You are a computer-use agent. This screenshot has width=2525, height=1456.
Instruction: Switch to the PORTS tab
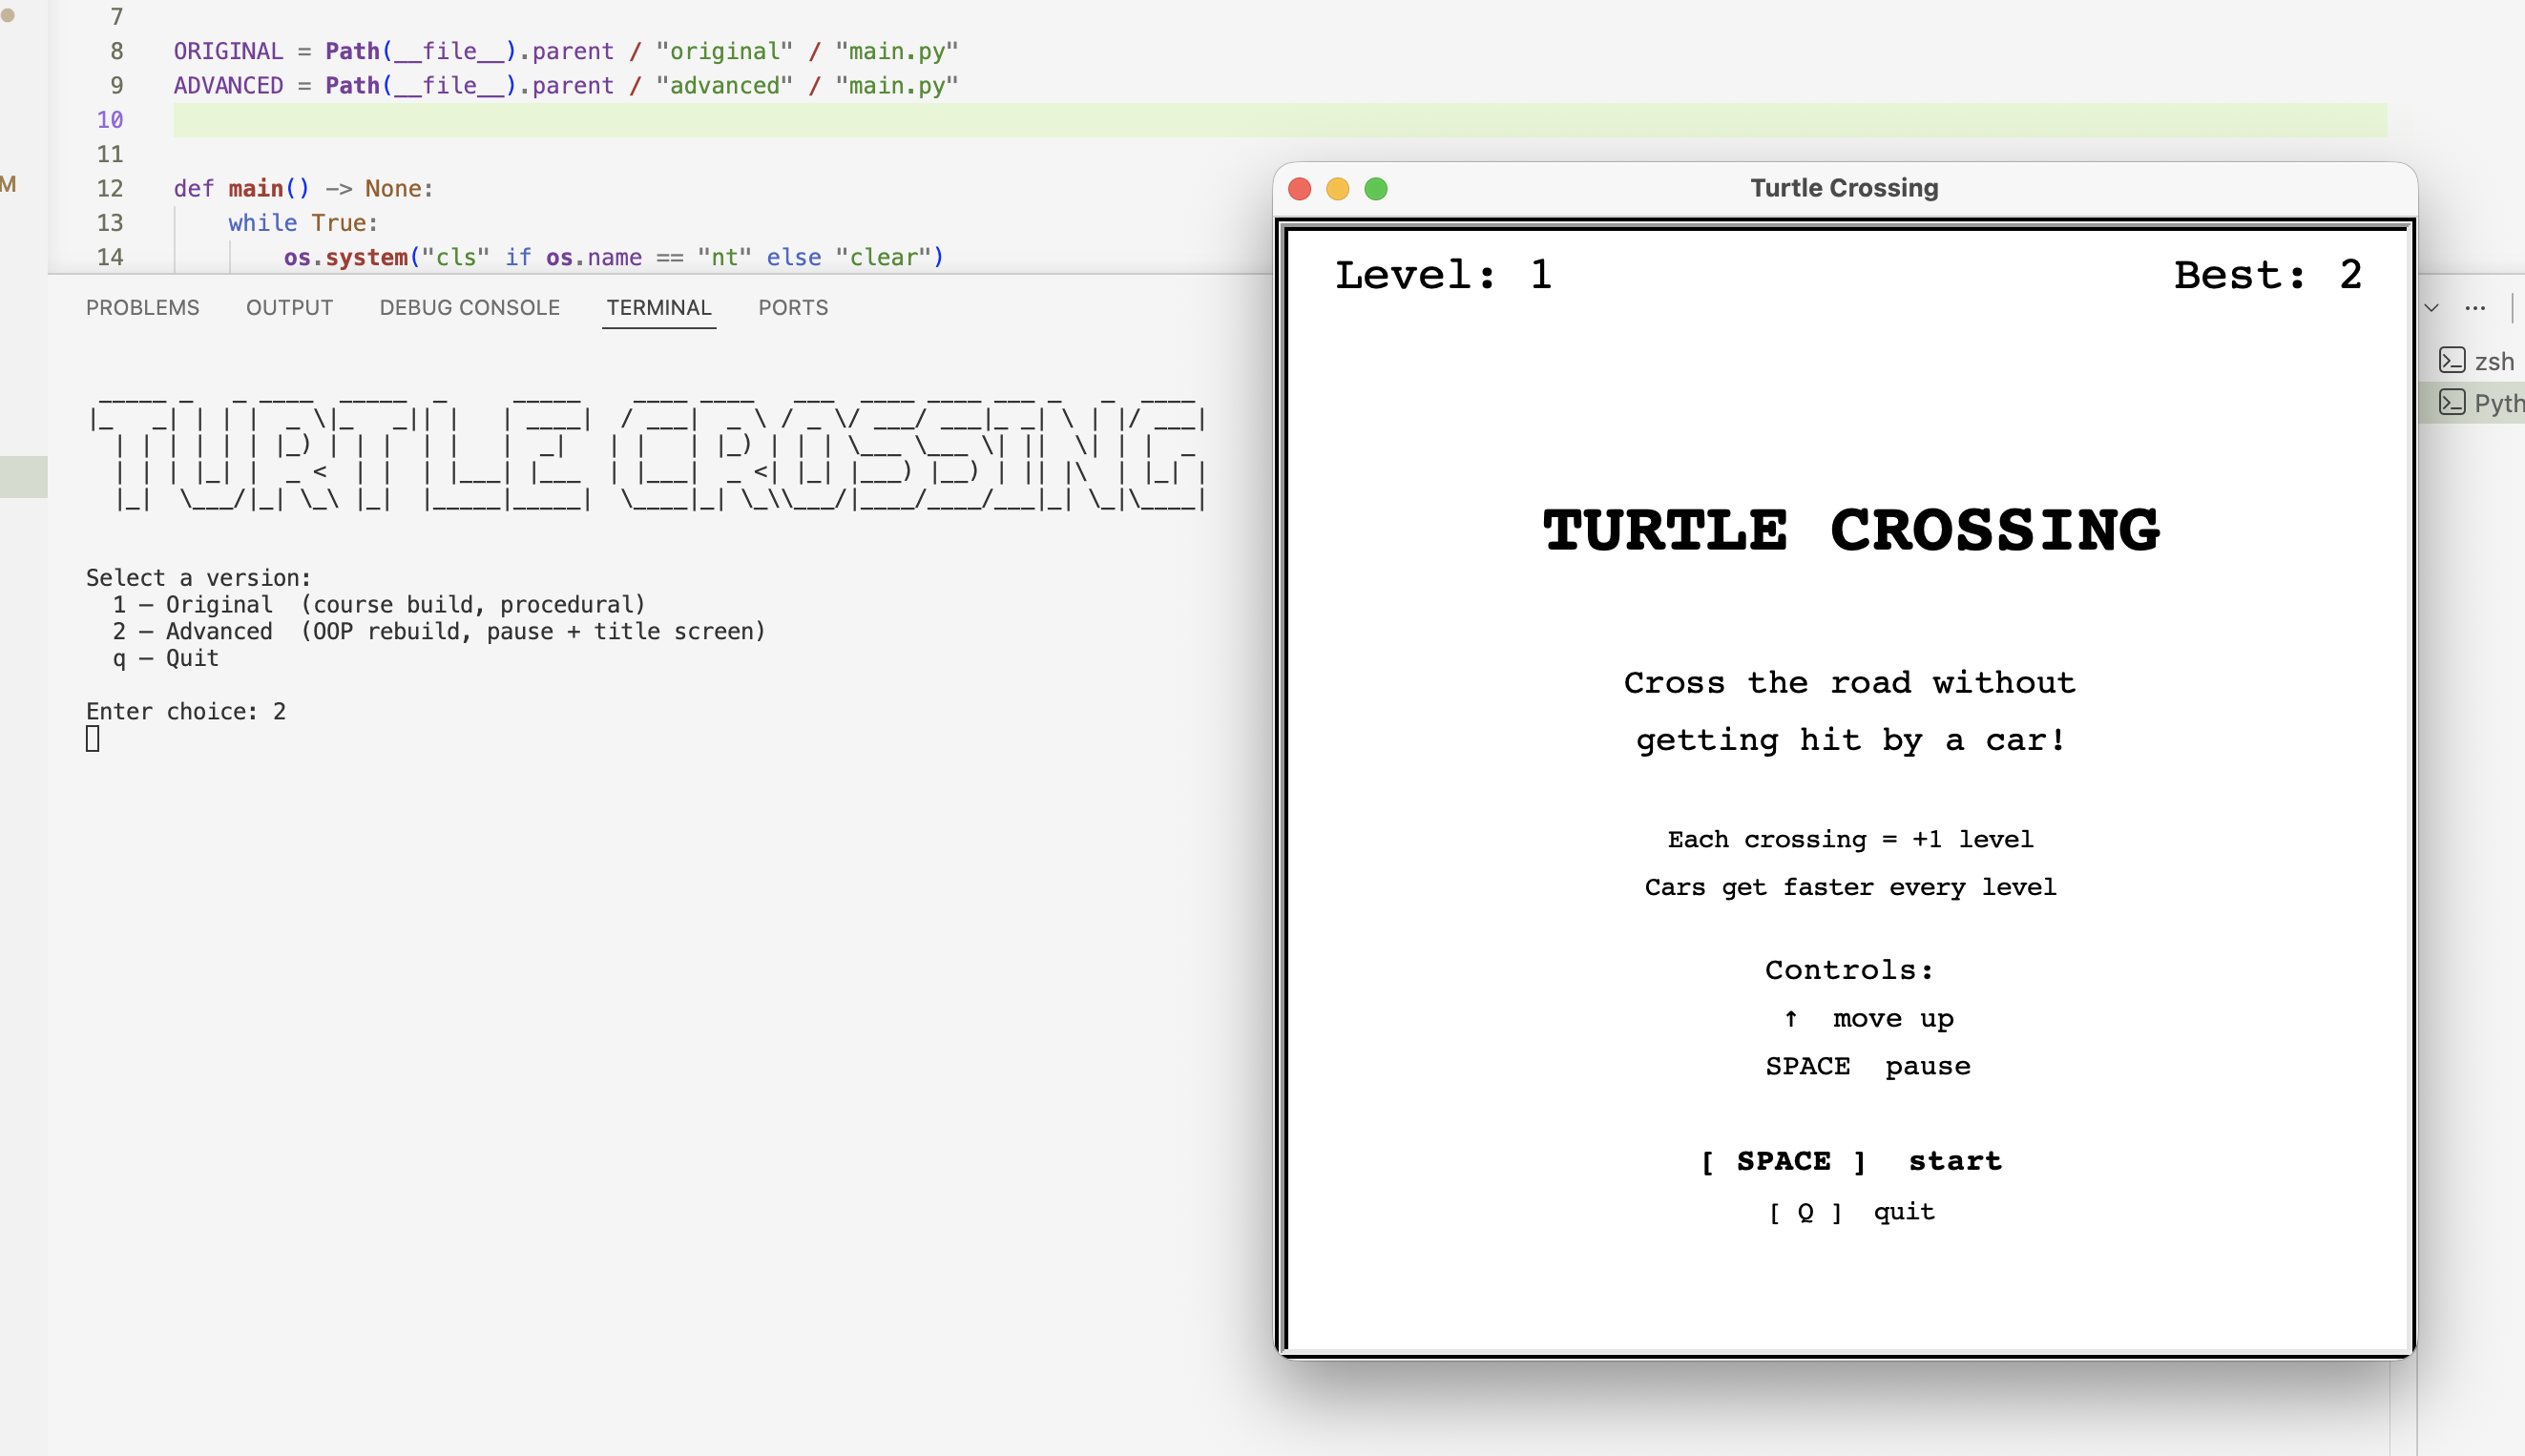793,307
